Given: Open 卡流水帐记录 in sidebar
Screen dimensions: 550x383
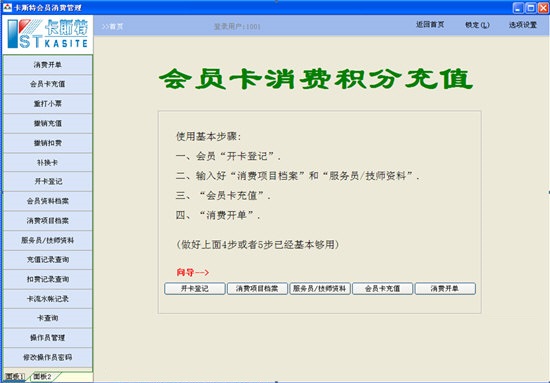Looking at the screenshot, I should (x=48, y=299).
